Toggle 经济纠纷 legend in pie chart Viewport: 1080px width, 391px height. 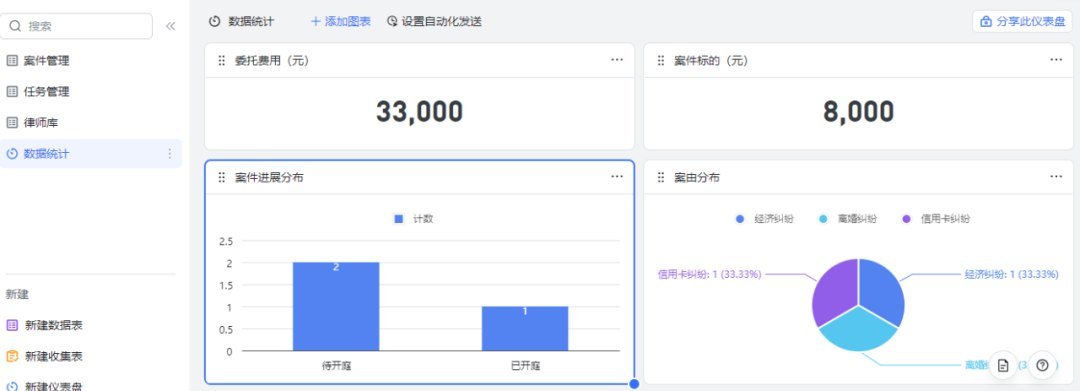pos(765,219)
